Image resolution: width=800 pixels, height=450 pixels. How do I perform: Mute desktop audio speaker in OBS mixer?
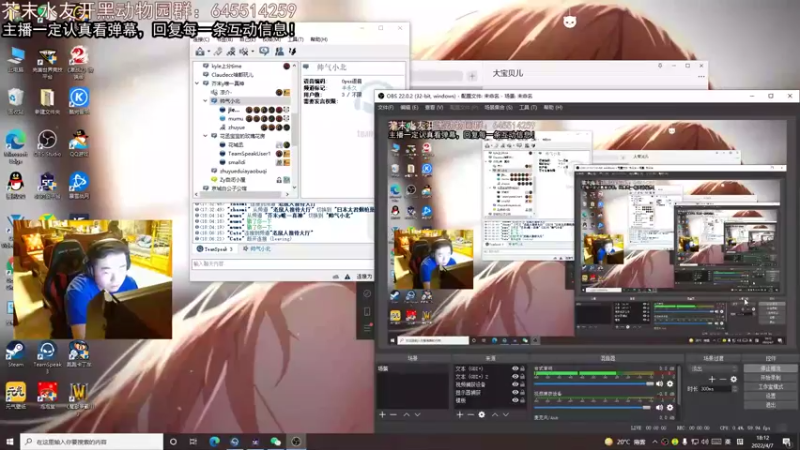pos(659,384)
